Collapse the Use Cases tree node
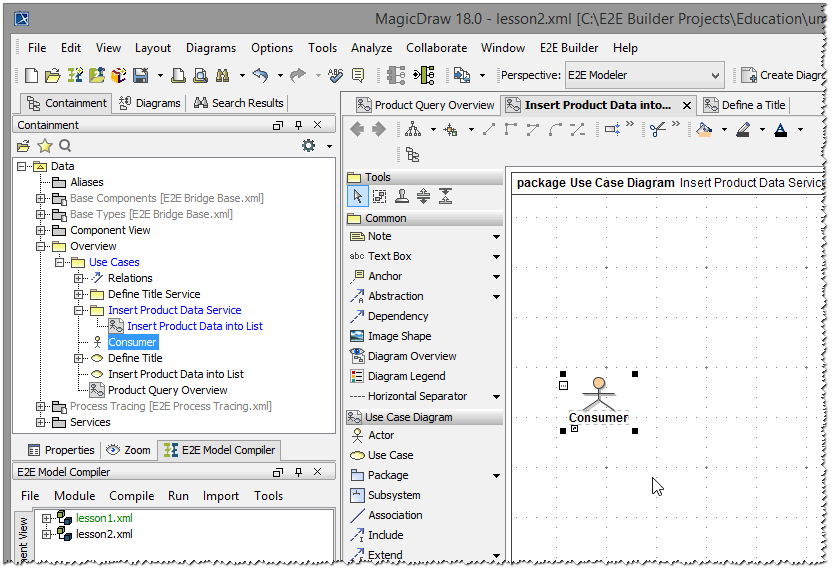Image resolution: width=836 pixels, height=574 pixels. pos(60,262)
